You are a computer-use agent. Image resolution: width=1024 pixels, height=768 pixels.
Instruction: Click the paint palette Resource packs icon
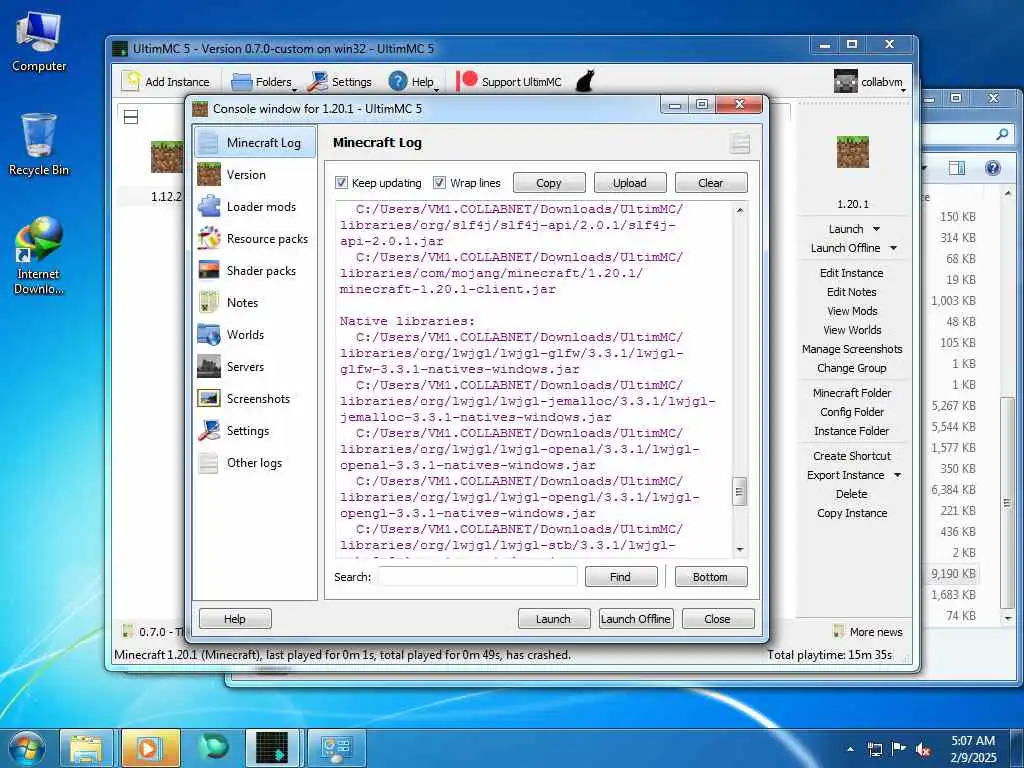pyautogui.click(x=209, y=238)
